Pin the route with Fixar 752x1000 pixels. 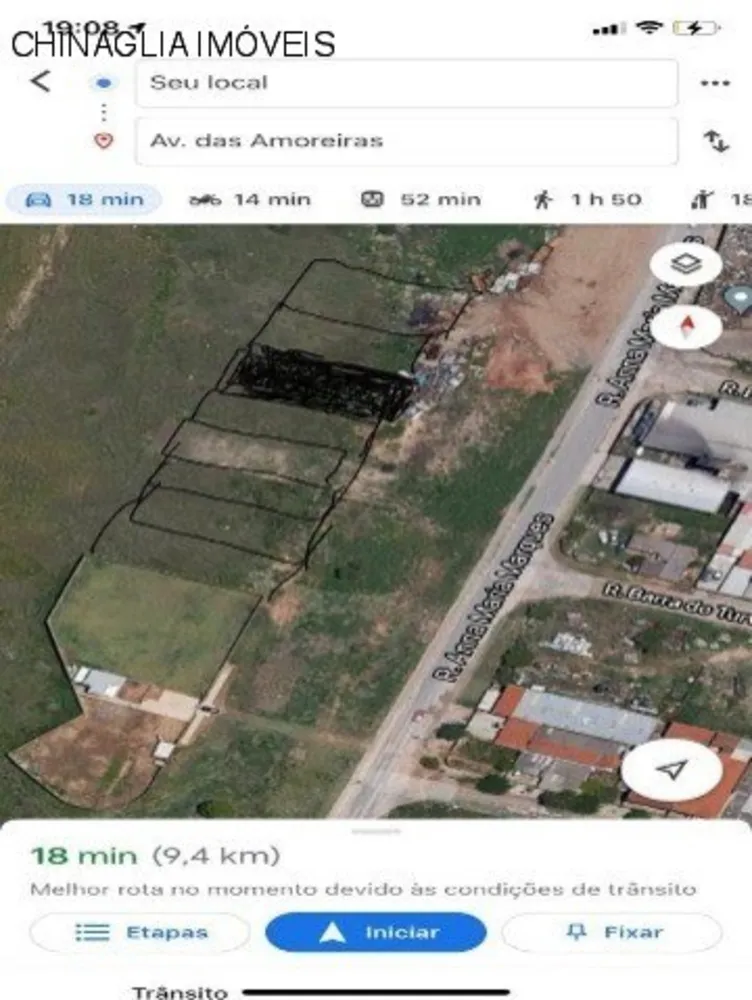click(x=612, y=932)
